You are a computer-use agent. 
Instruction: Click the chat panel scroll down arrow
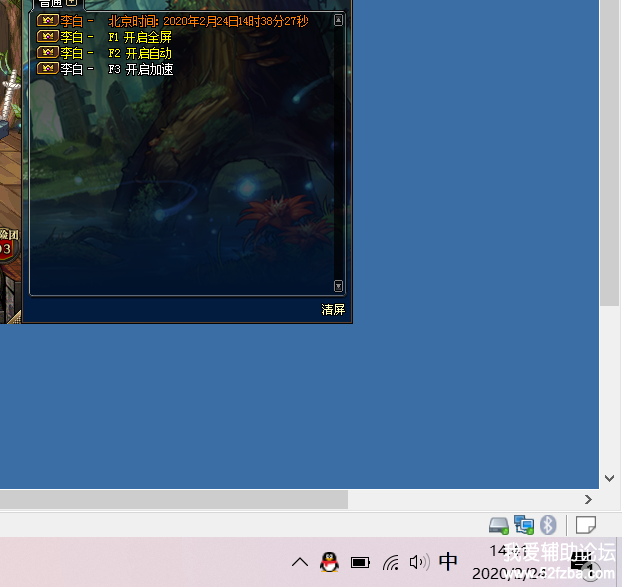tap(338, 286)
